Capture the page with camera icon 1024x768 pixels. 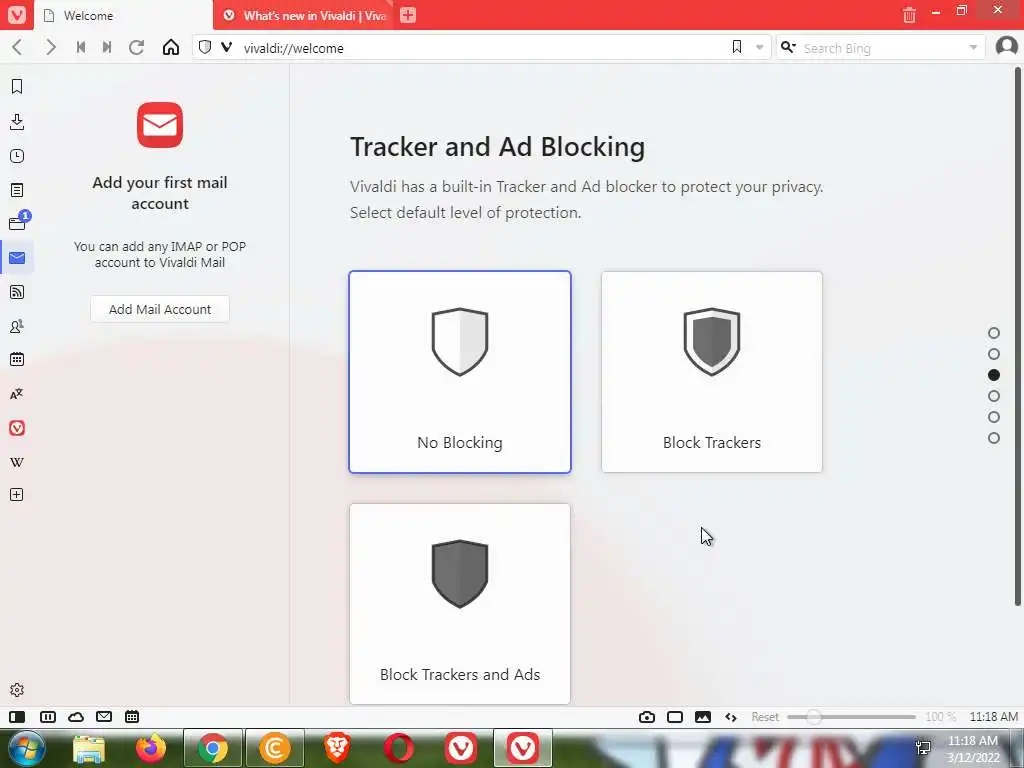coord(647,717)
